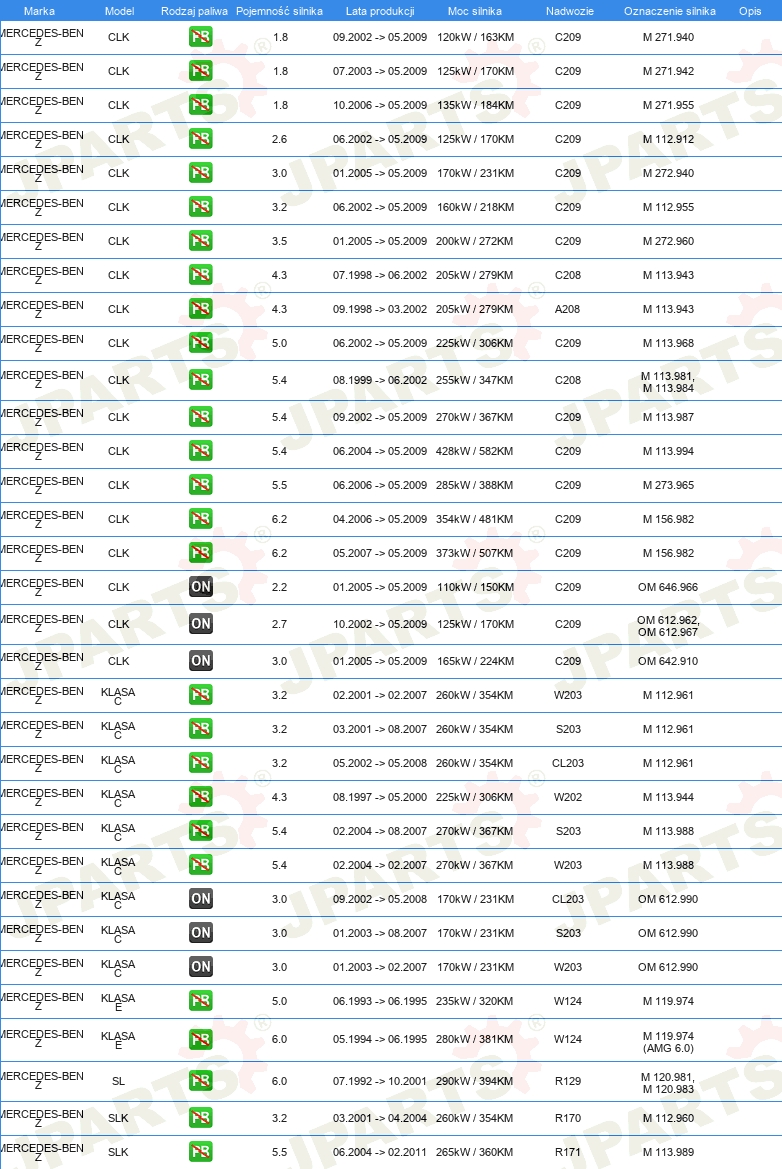
Task: Click diesel ON icon in OM 612.962 row
Action: (x=201, y=624)
